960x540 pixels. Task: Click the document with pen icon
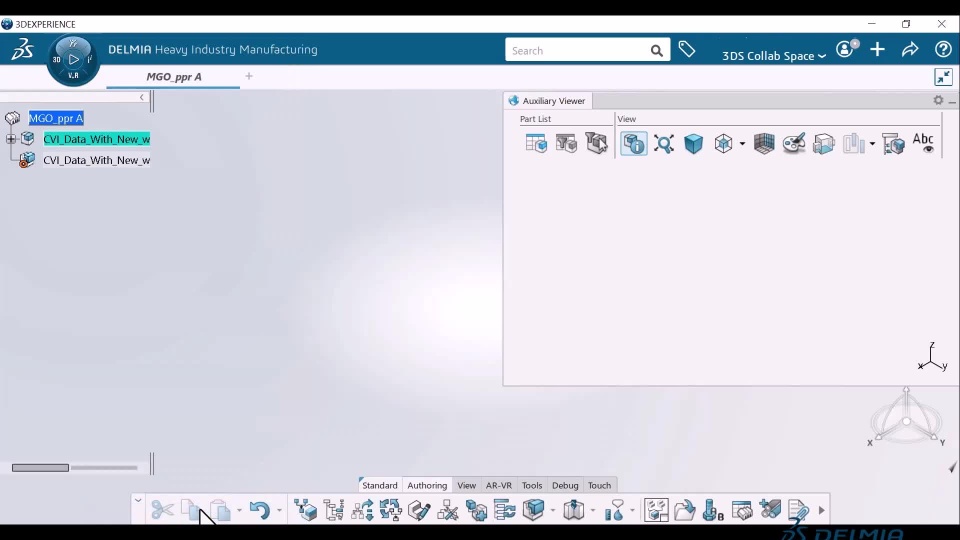pyautogui.click(x=798, y=509)
